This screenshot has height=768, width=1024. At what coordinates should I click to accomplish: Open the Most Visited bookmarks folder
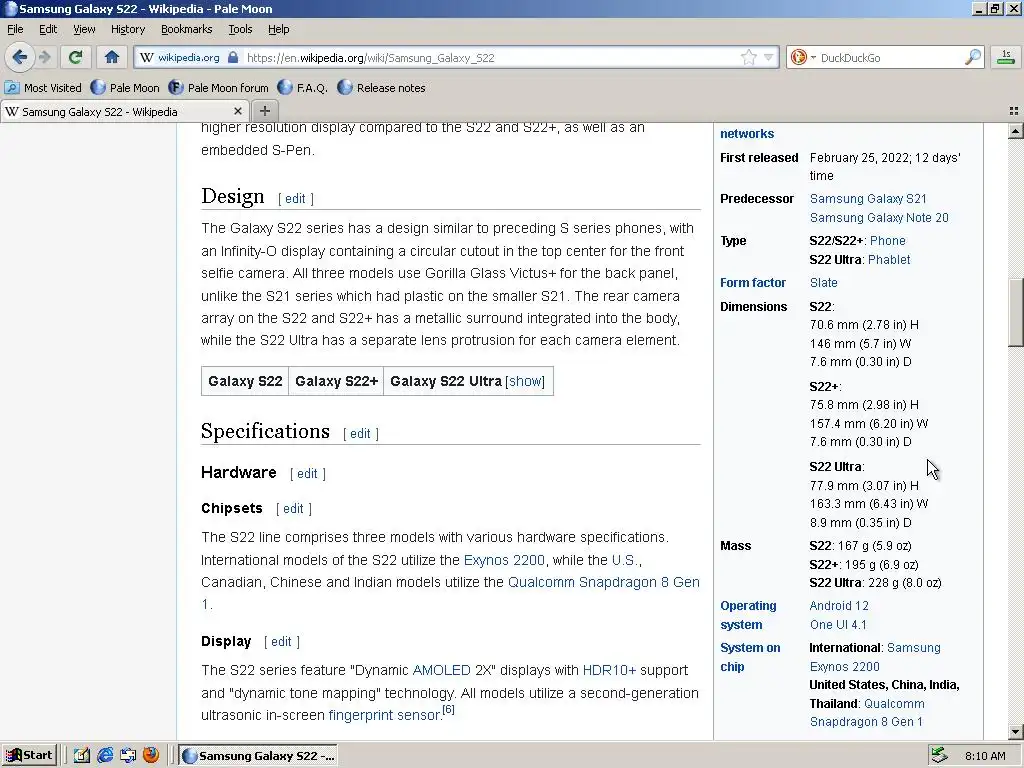point(43,88)
